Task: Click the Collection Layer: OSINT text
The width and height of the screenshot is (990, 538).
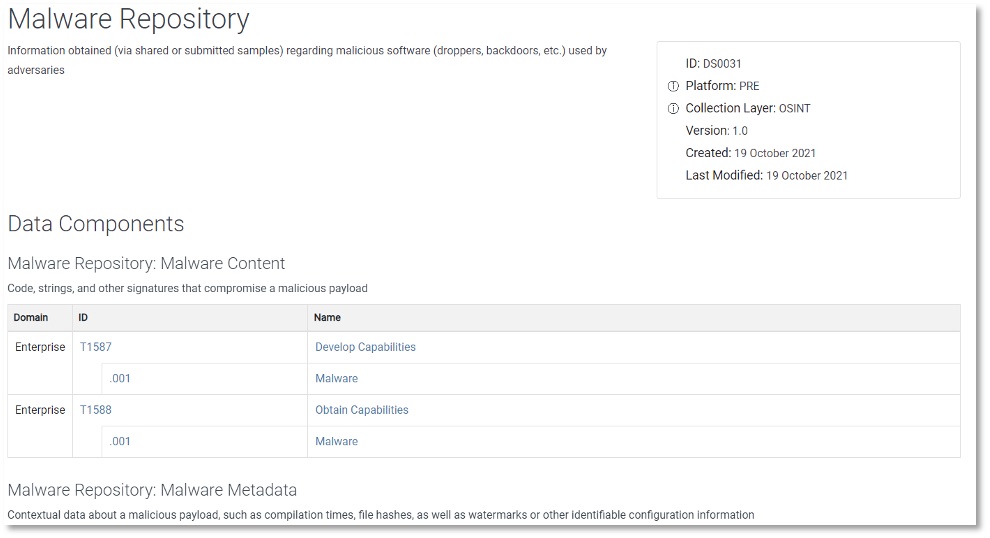Action: 748,108
